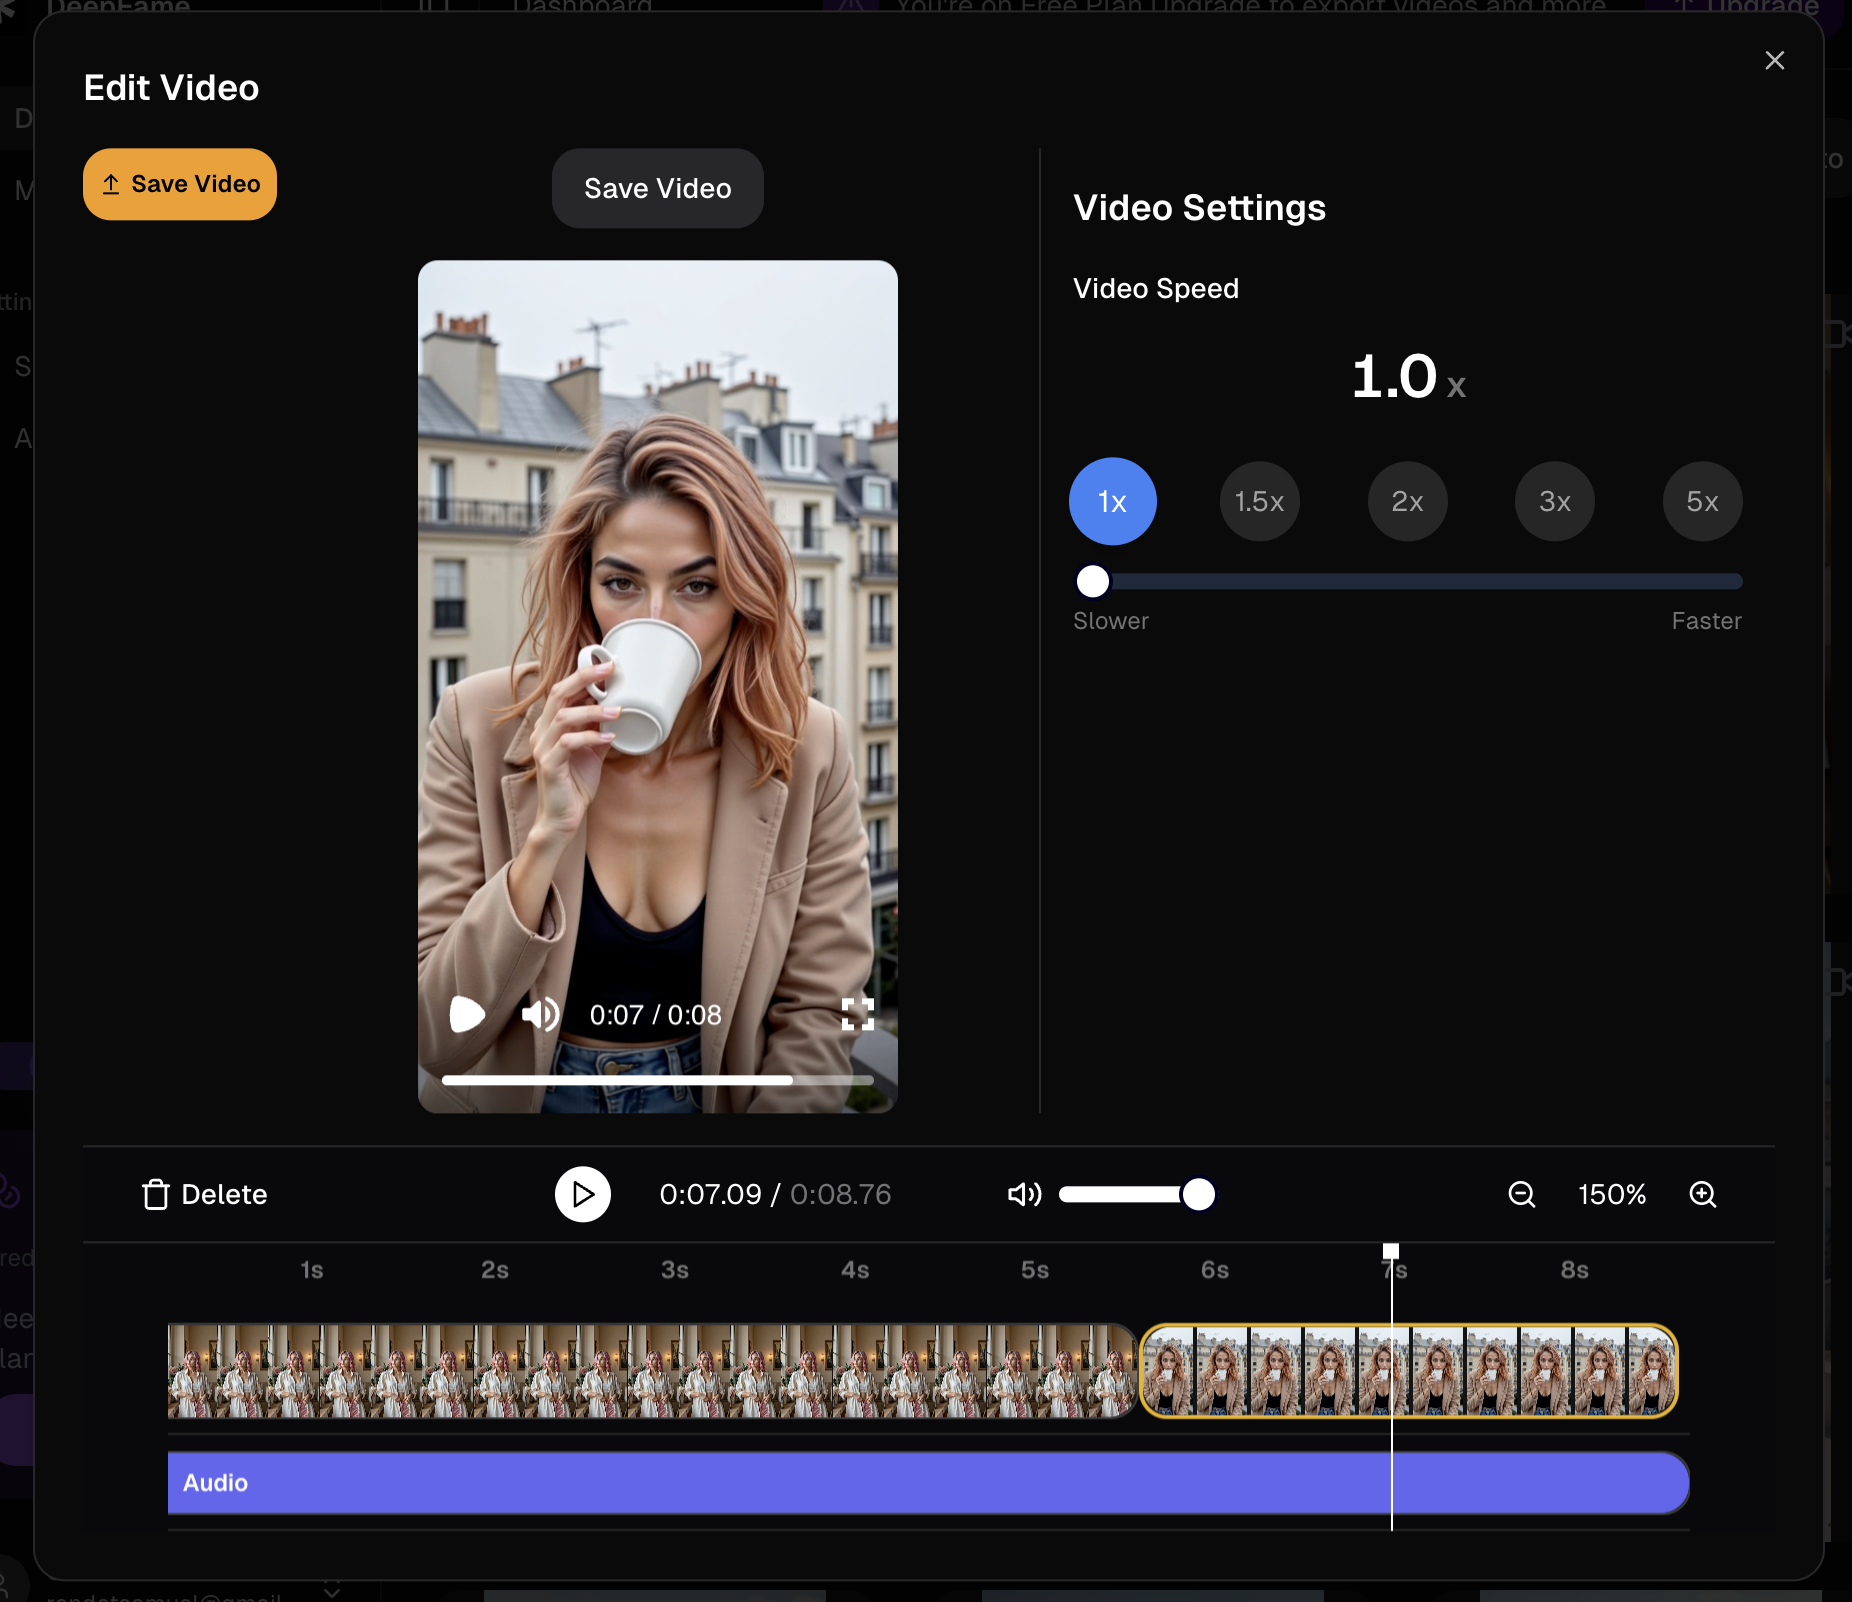Zoom in the timeline
Image resolution: width=1852 pixels, height=1602 pixels.
point(1702,1194)
